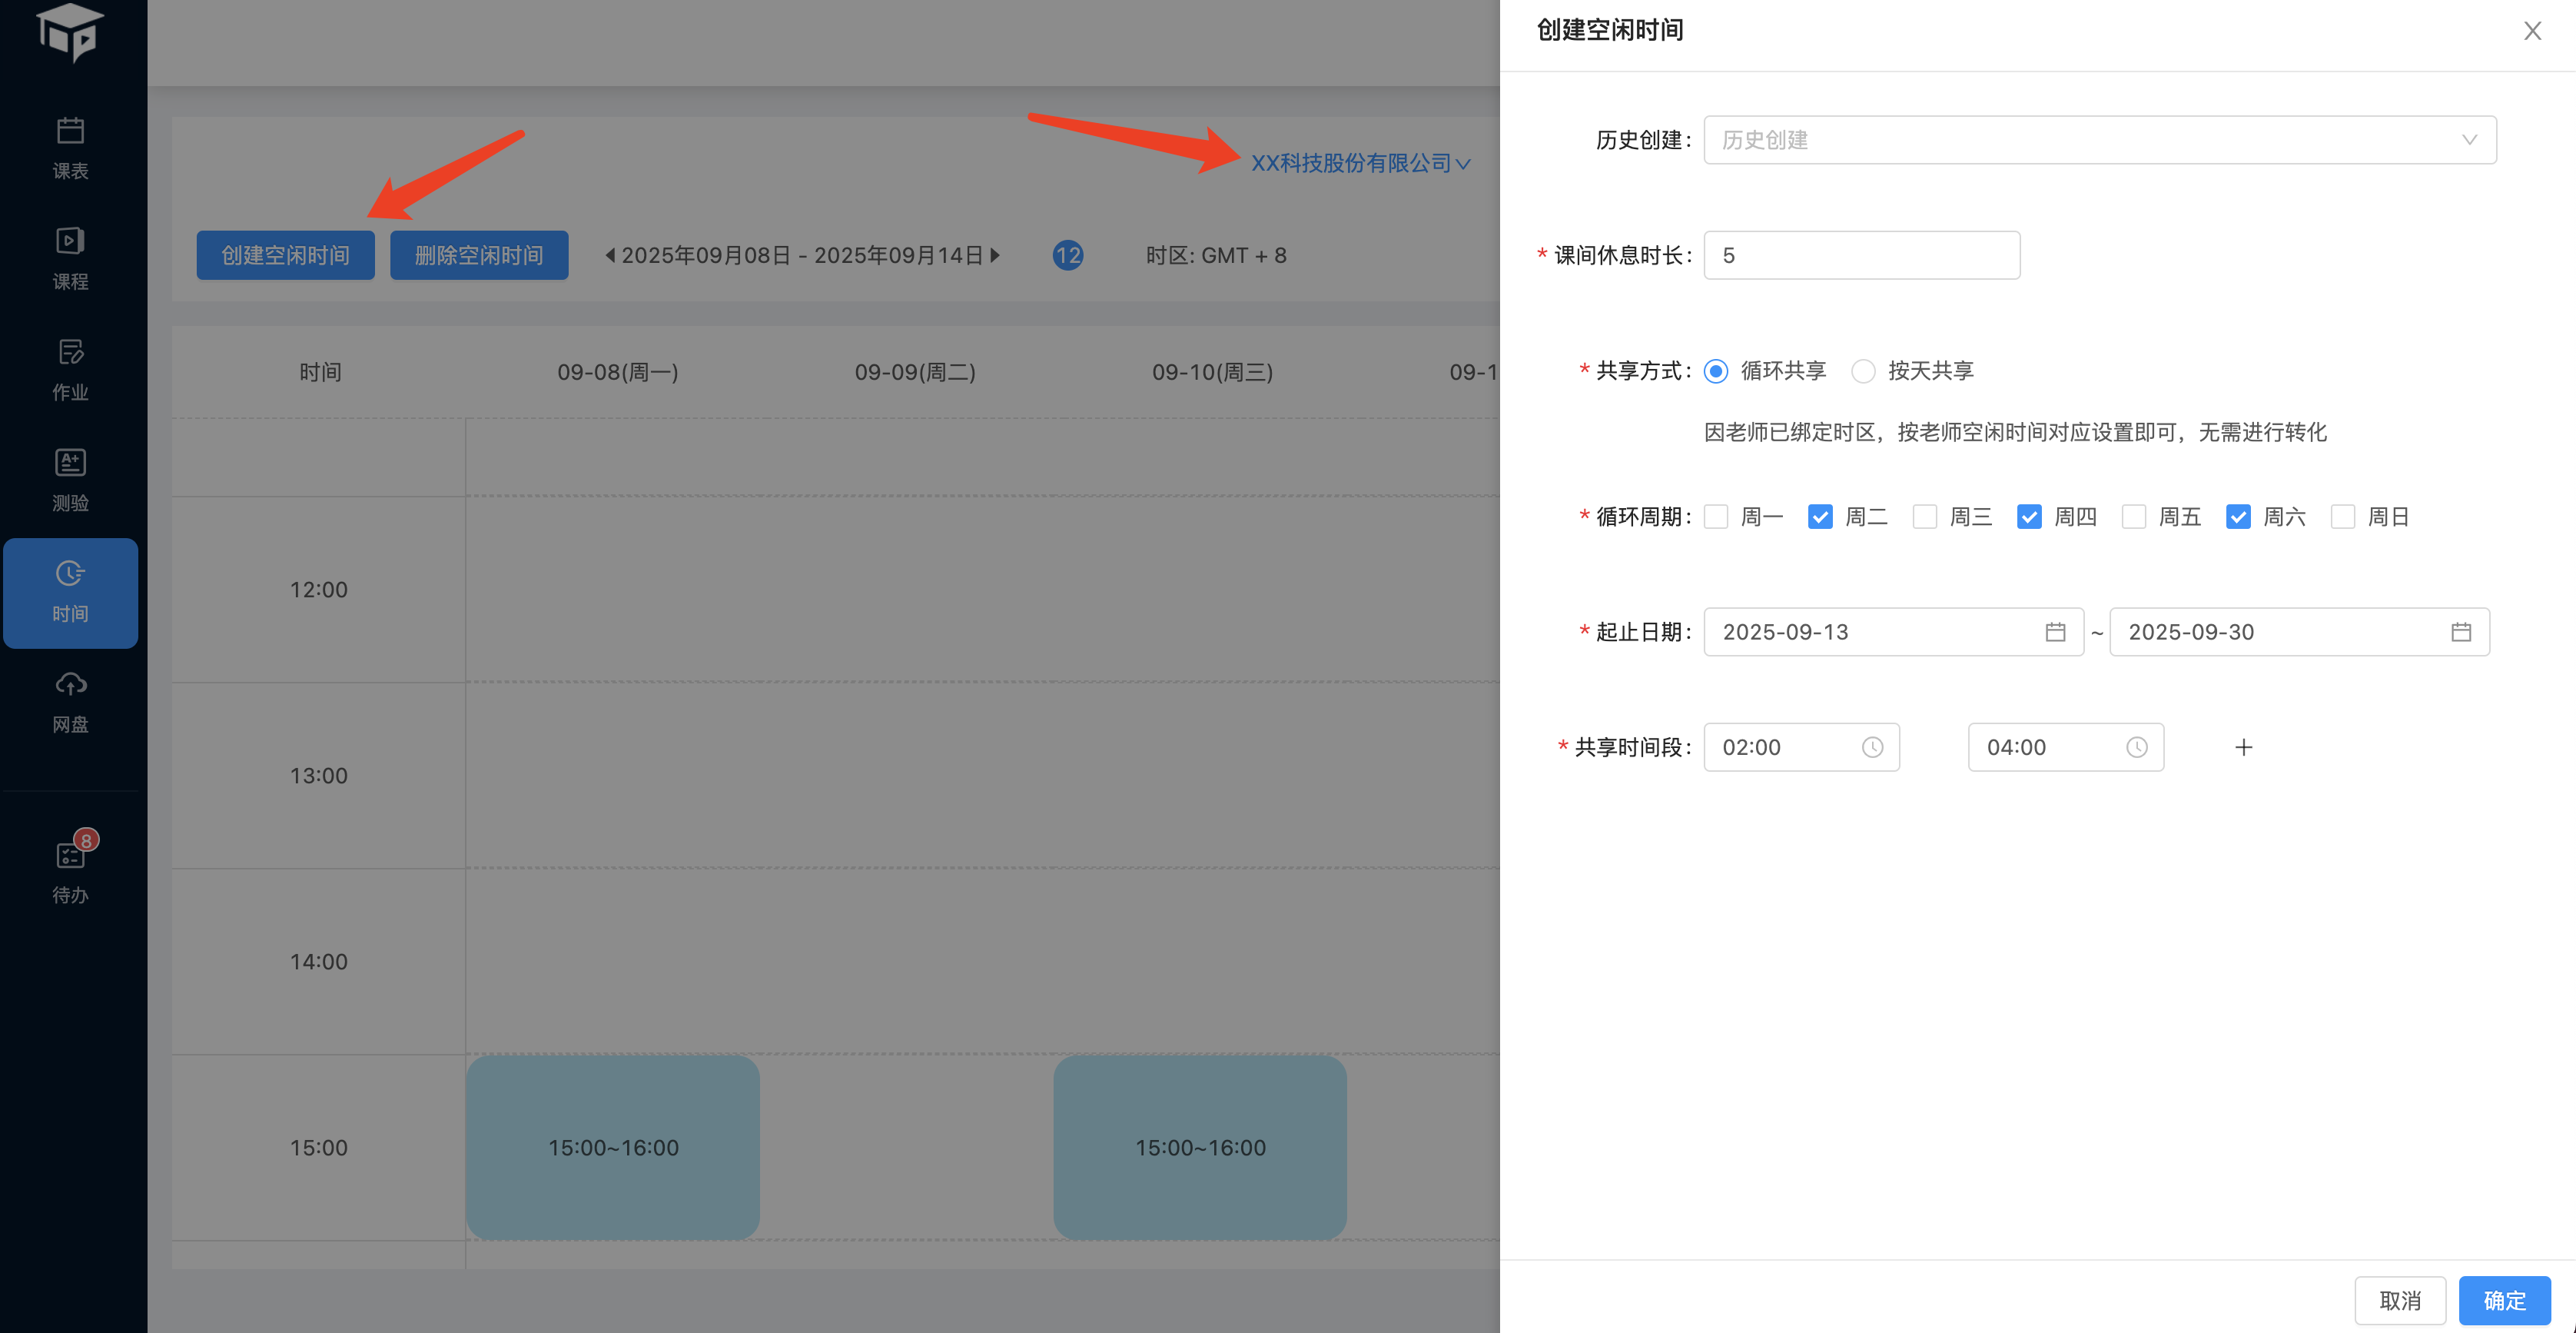Go to next week with right arrow
Viewport: 2576px width, 1333px height.
[995, 255]
